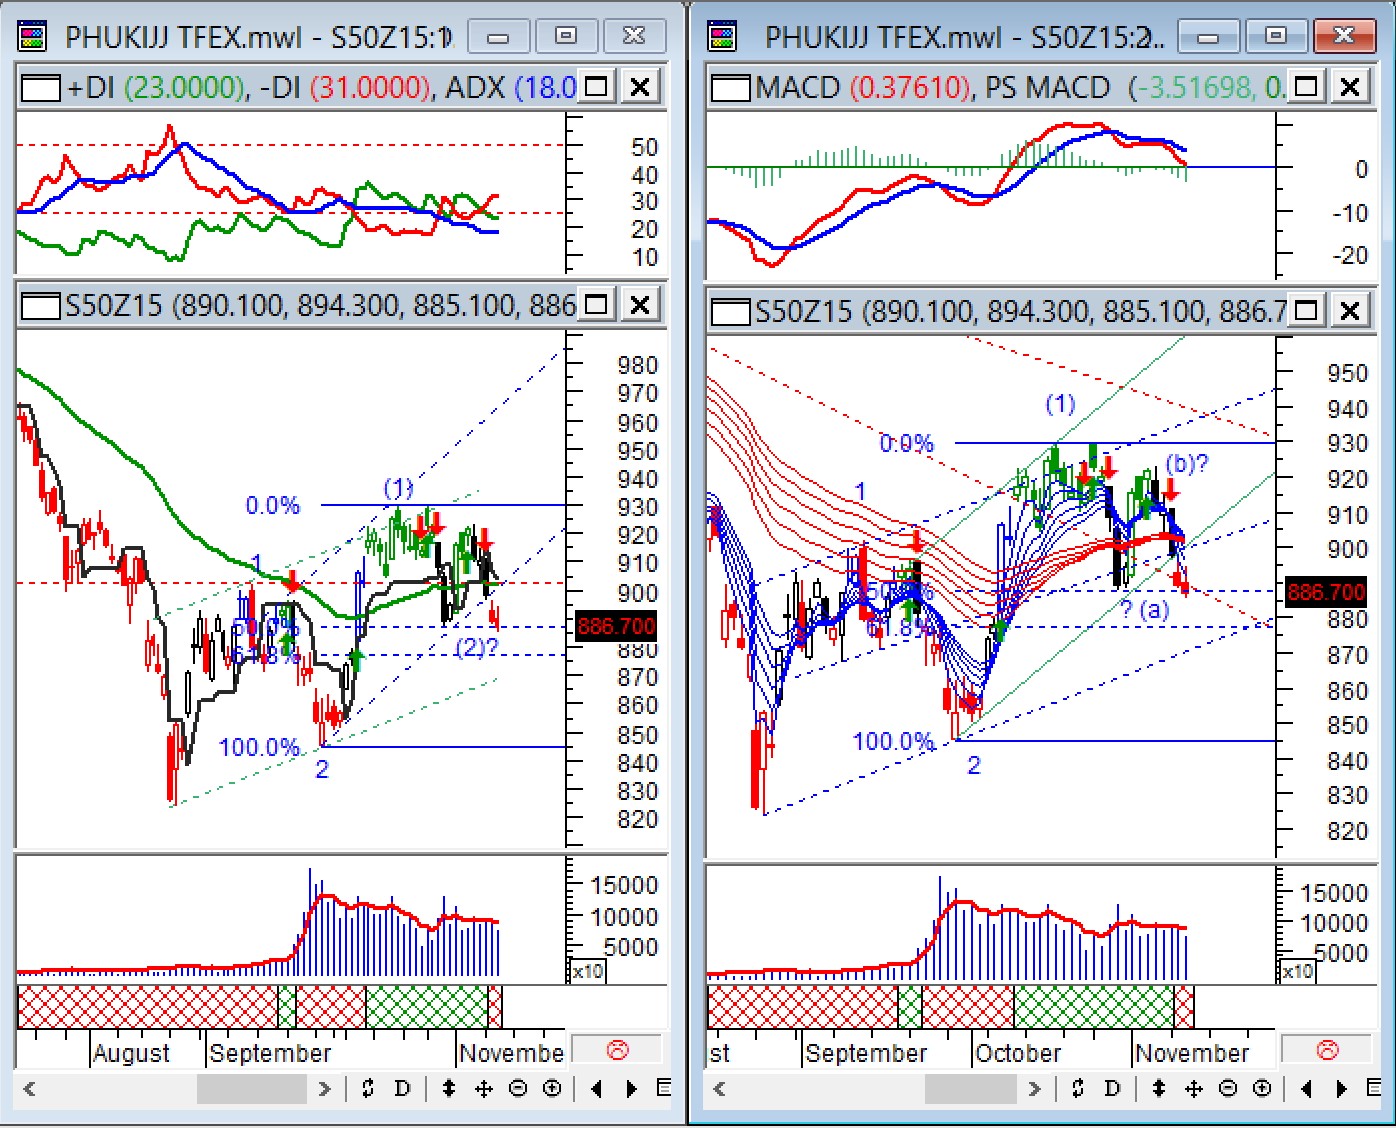Open the list menu icon in right chart toolbar
1396x1128 pixels.
tap(1373, 1088)
